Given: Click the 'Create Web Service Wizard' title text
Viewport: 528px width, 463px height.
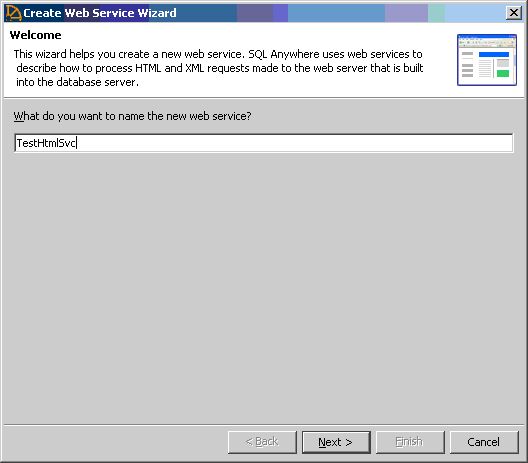Looking at the screenshot, I should pyautogui.click(x=100, y=13).
